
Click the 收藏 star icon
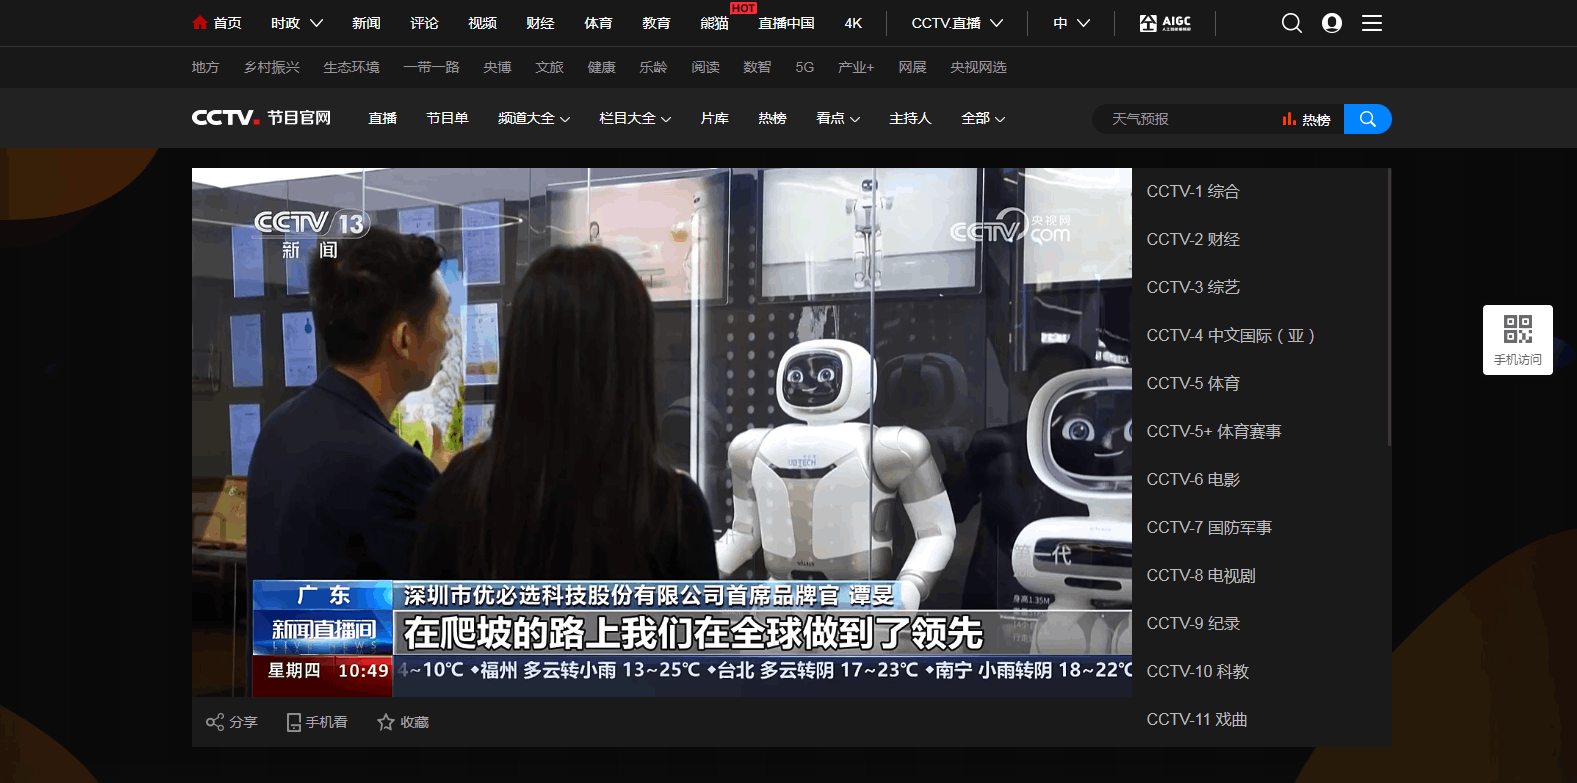click(385, 722)
